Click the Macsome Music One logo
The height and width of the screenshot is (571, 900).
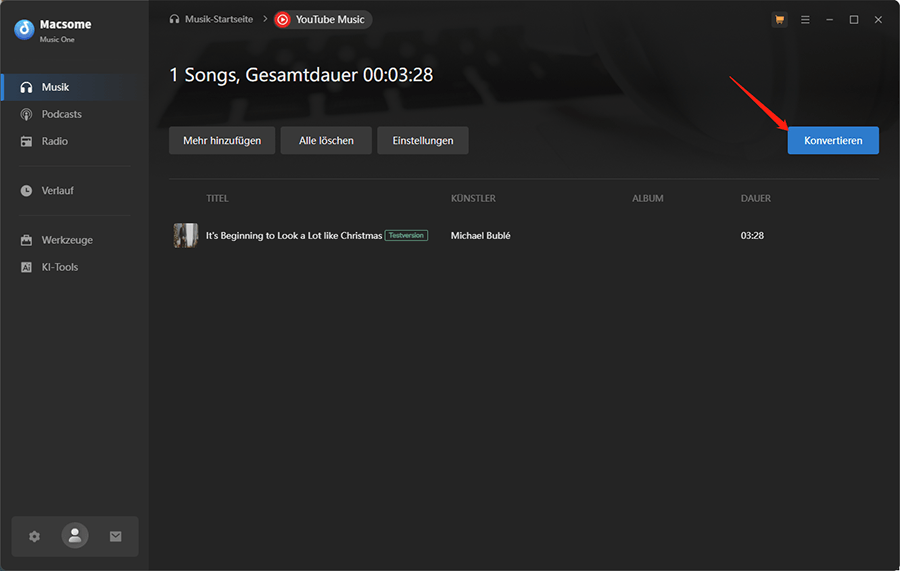pyautogui.click(x=24, y=29)
